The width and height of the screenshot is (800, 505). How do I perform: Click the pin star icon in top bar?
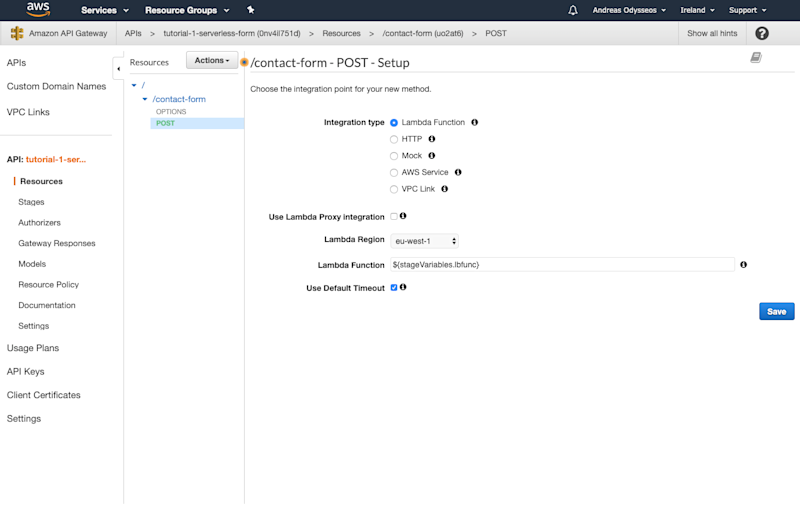click(x=251, y=10)
